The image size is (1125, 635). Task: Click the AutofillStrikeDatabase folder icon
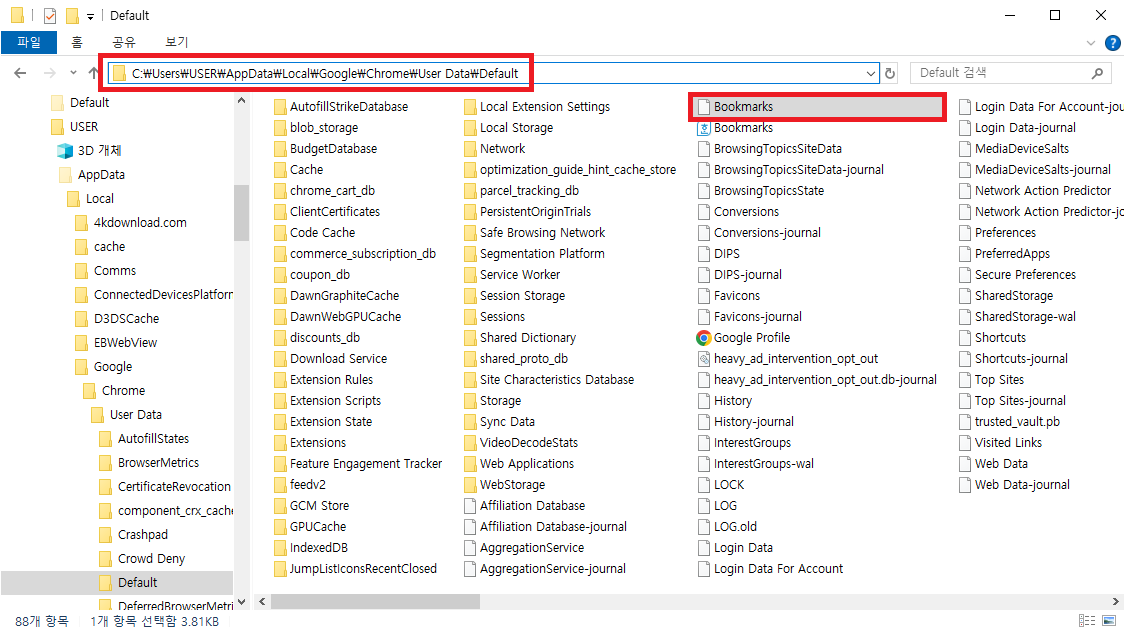(280, 107)
